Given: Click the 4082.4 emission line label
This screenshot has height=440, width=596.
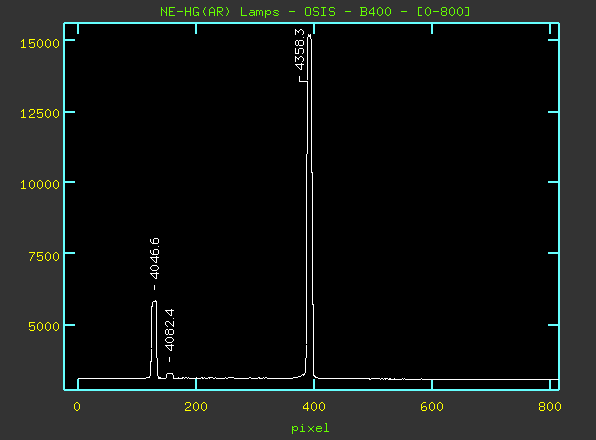Looking at the screenshot, I should 170,330.
